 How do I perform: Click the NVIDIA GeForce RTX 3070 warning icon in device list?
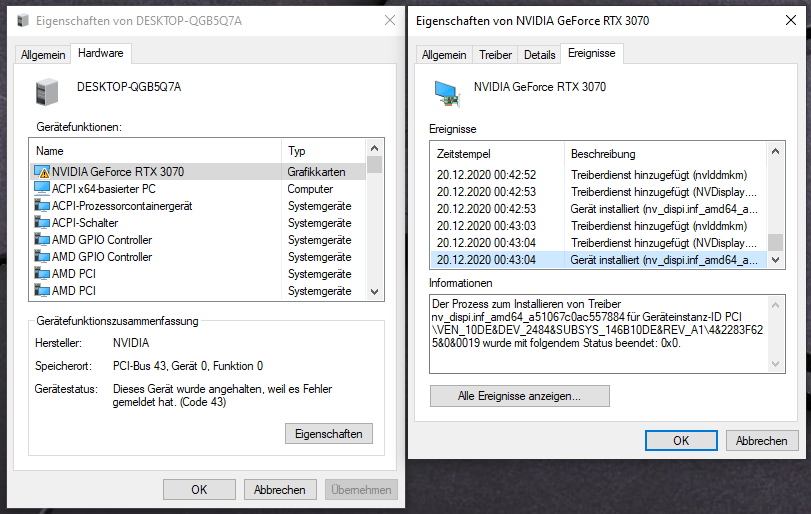(x=42, y=172)
